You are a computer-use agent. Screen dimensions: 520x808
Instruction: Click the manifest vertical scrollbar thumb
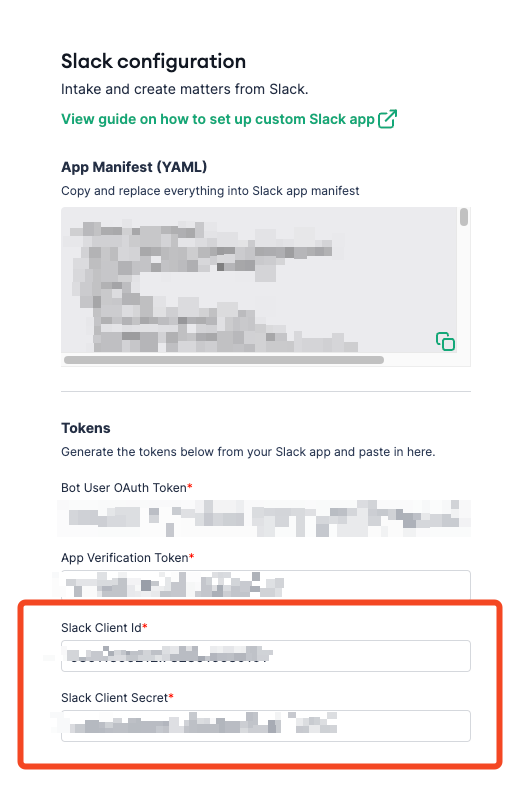[x=464, y=217]
